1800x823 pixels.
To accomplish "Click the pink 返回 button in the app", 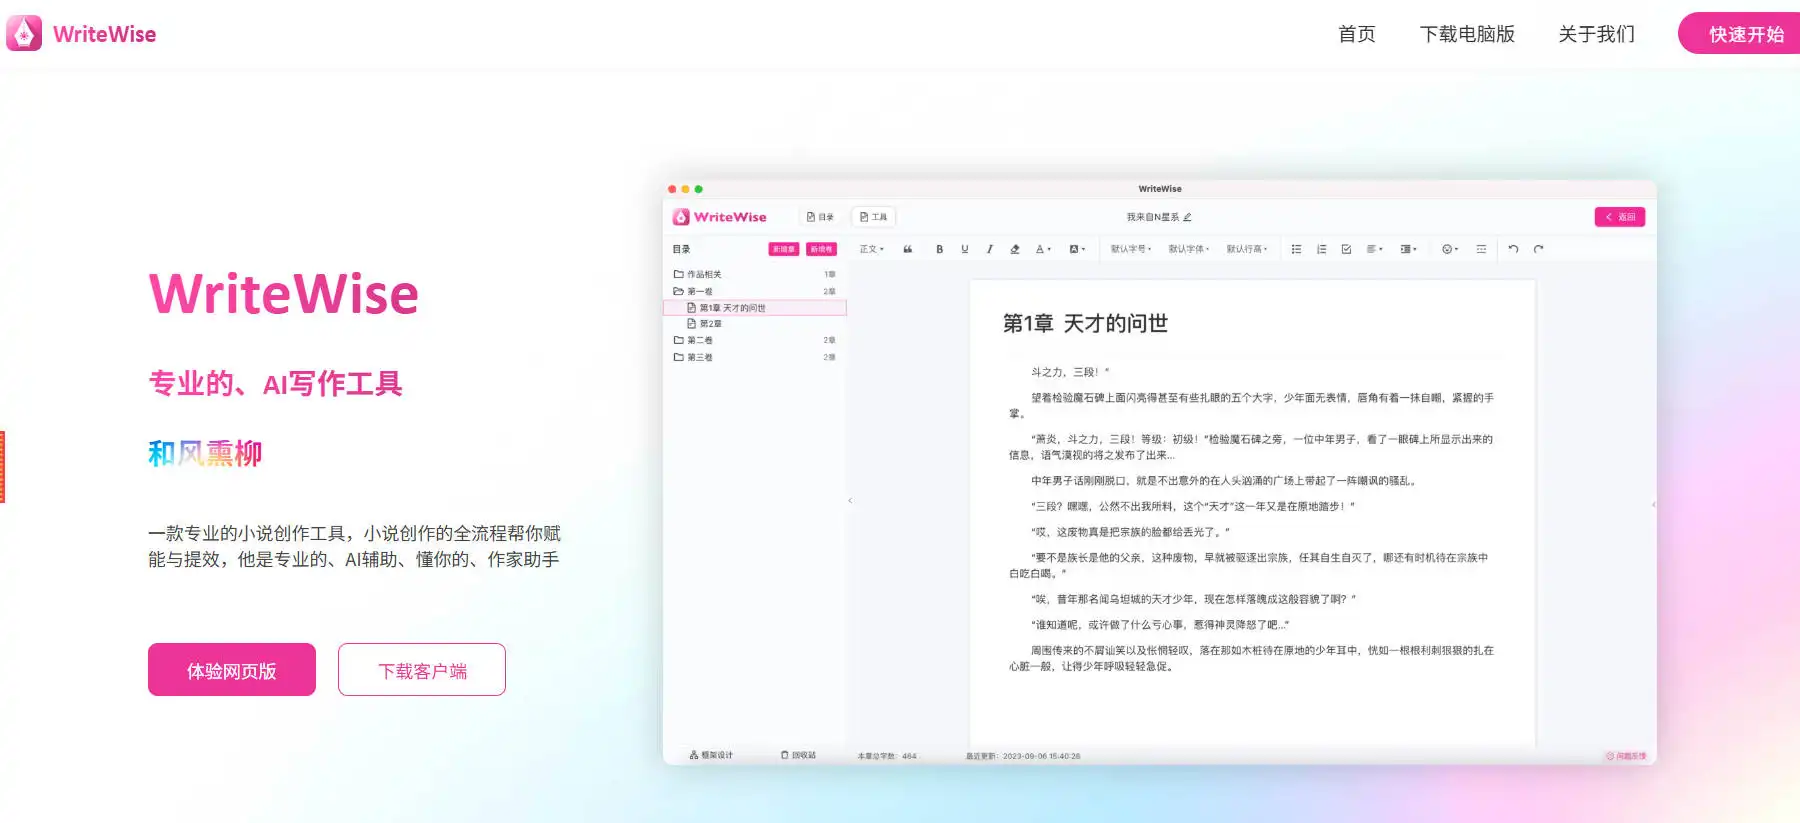I will [1620, 217].
